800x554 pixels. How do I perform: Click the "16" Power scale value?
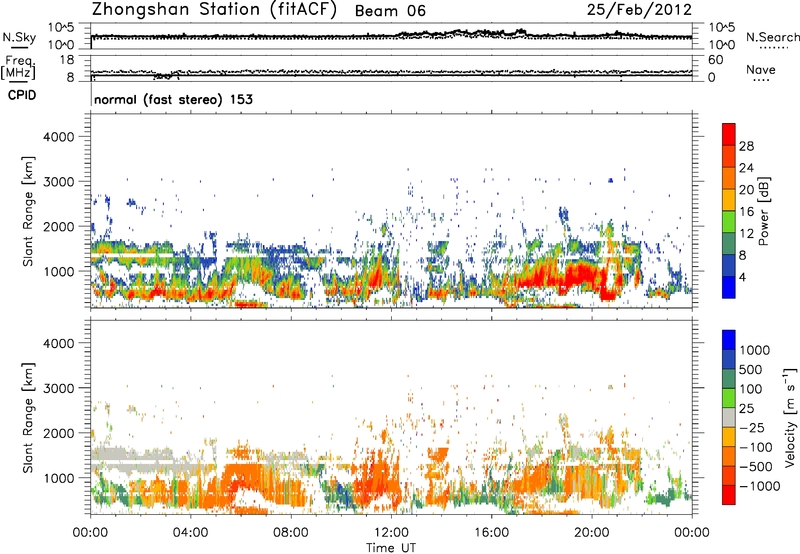tap(746, 212)
